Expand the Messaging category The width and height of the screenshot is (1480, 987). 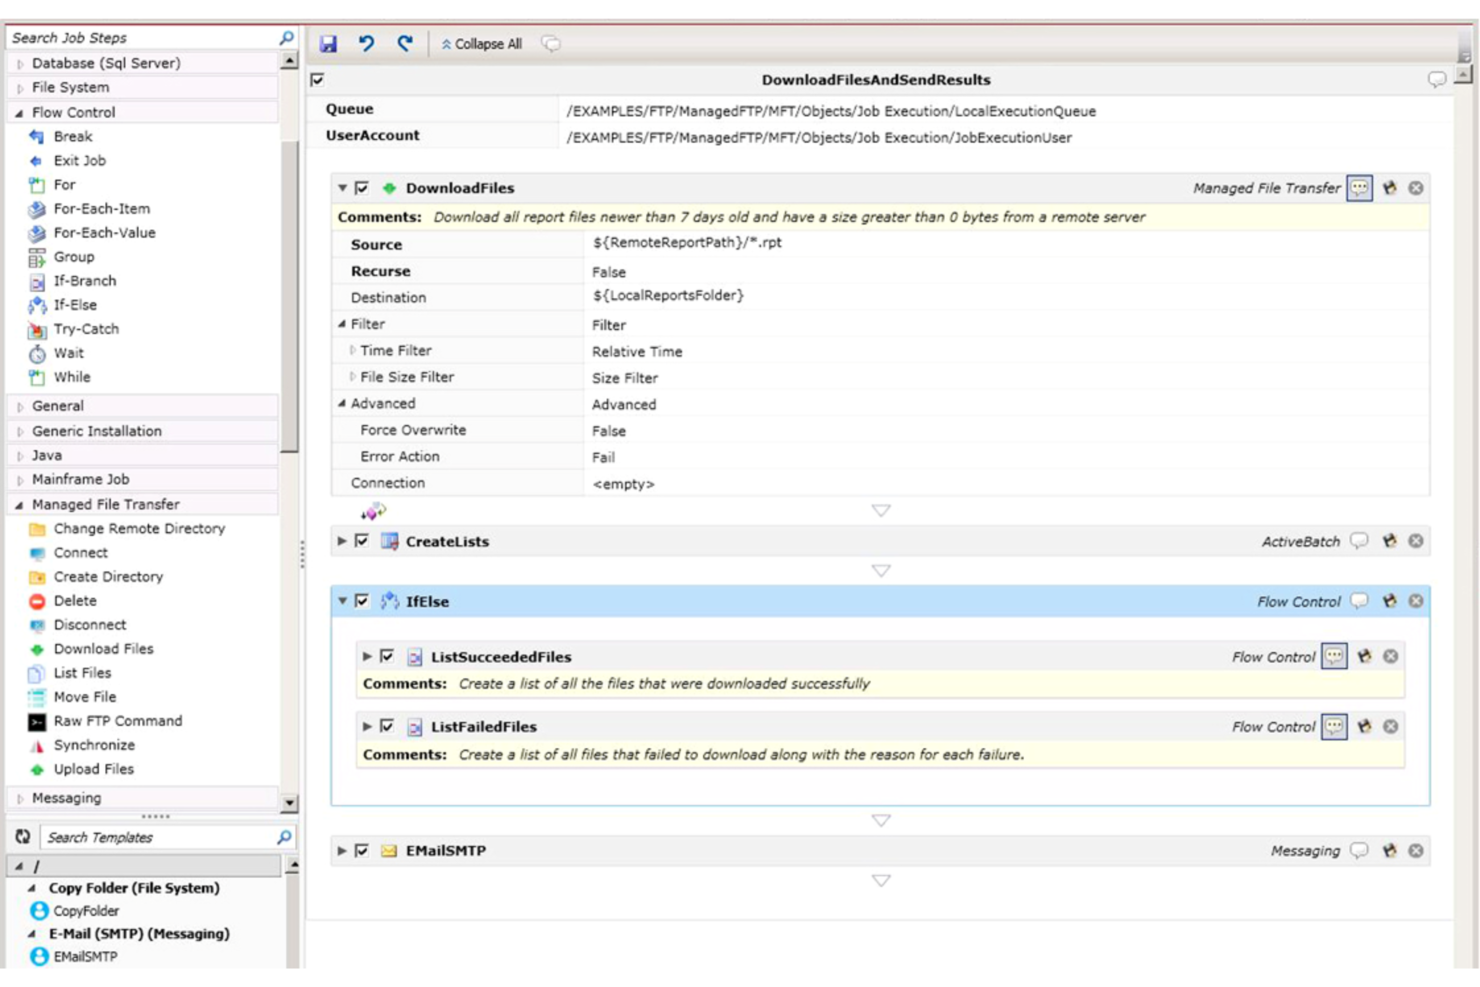[x=20, y=798]
